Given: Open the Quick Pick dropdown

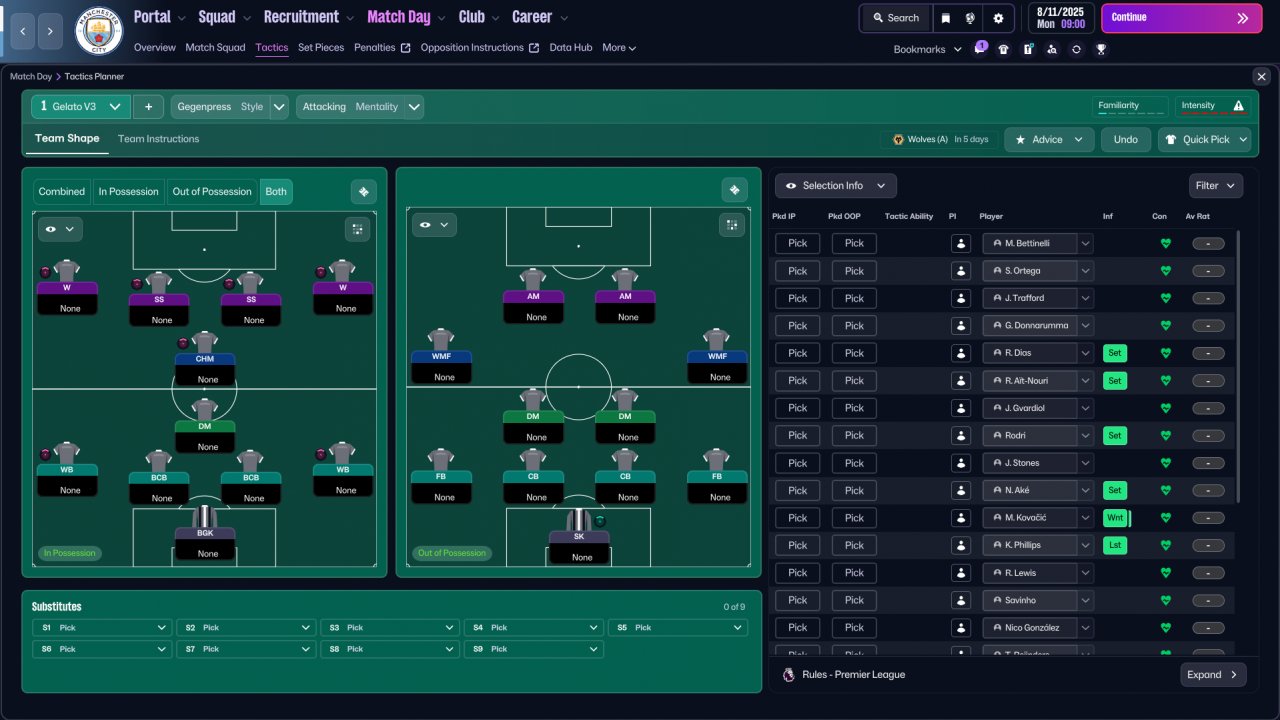Looking at the screenshot, I should tap(1204, 139).
